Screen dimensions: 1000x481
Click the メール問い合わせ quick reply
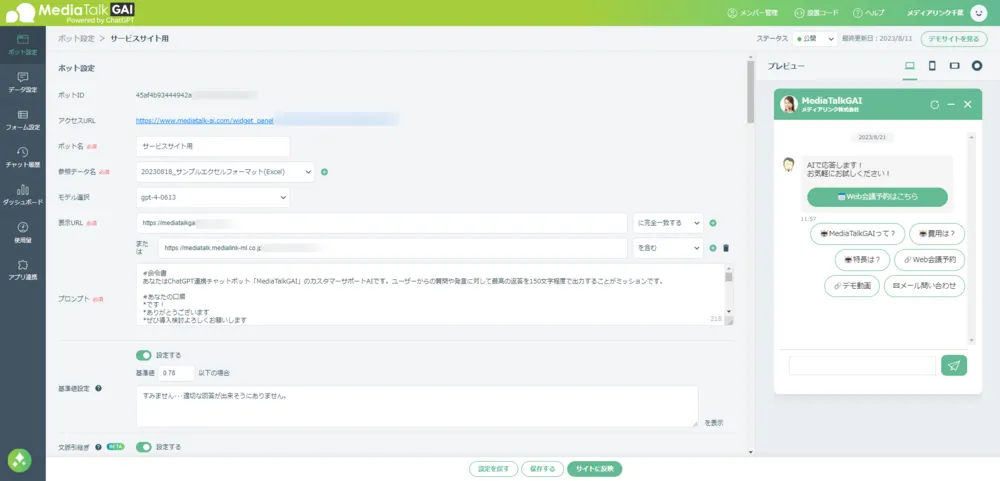pyautogui.click(x=924, y=286)
